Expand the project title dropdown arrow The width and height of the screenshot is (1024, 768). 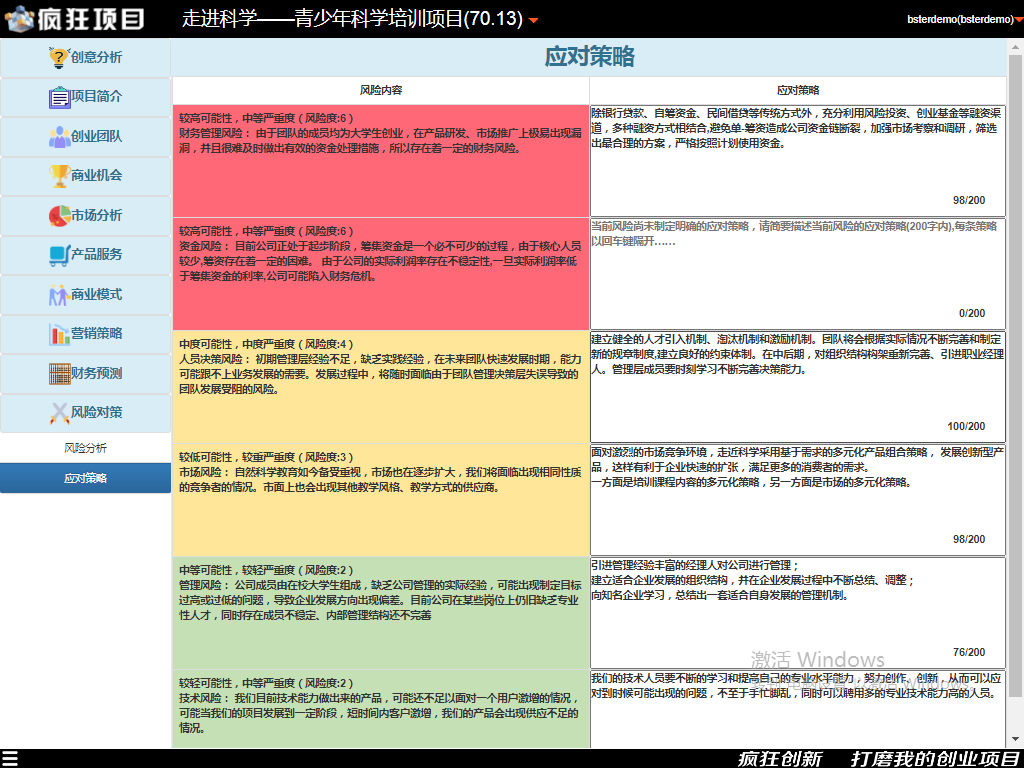coord(533,21)
